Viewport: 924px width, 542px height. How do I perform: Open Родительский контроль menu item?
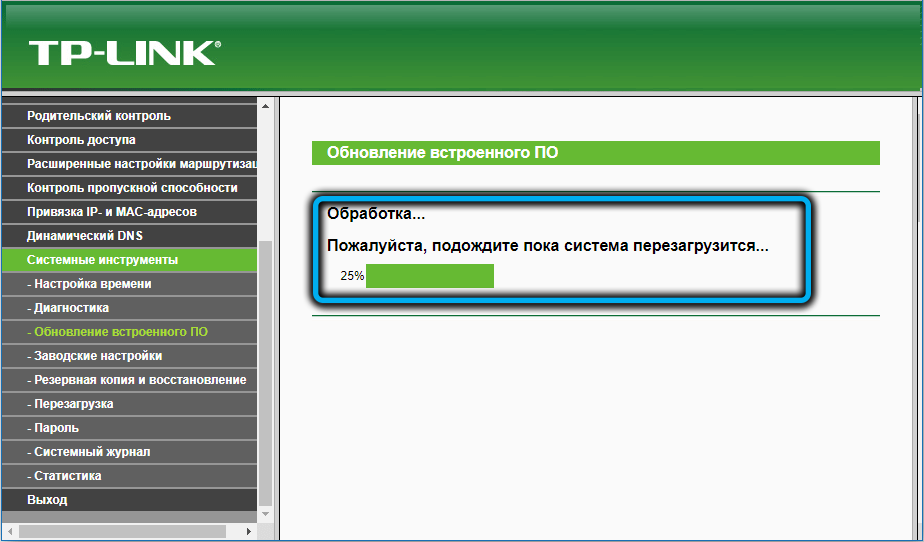pos(129,116)
